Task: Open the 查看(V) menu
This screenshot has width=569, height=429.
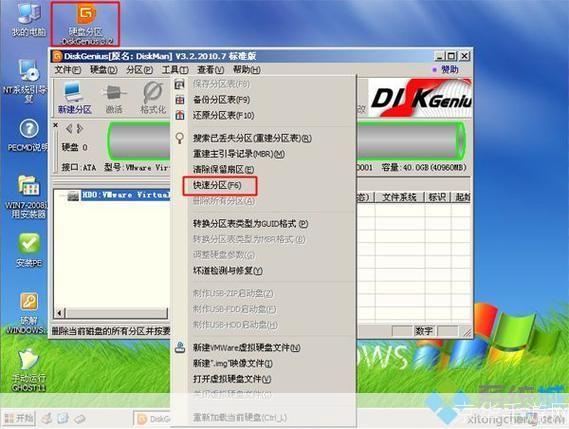Action: (x=210, y=69)
